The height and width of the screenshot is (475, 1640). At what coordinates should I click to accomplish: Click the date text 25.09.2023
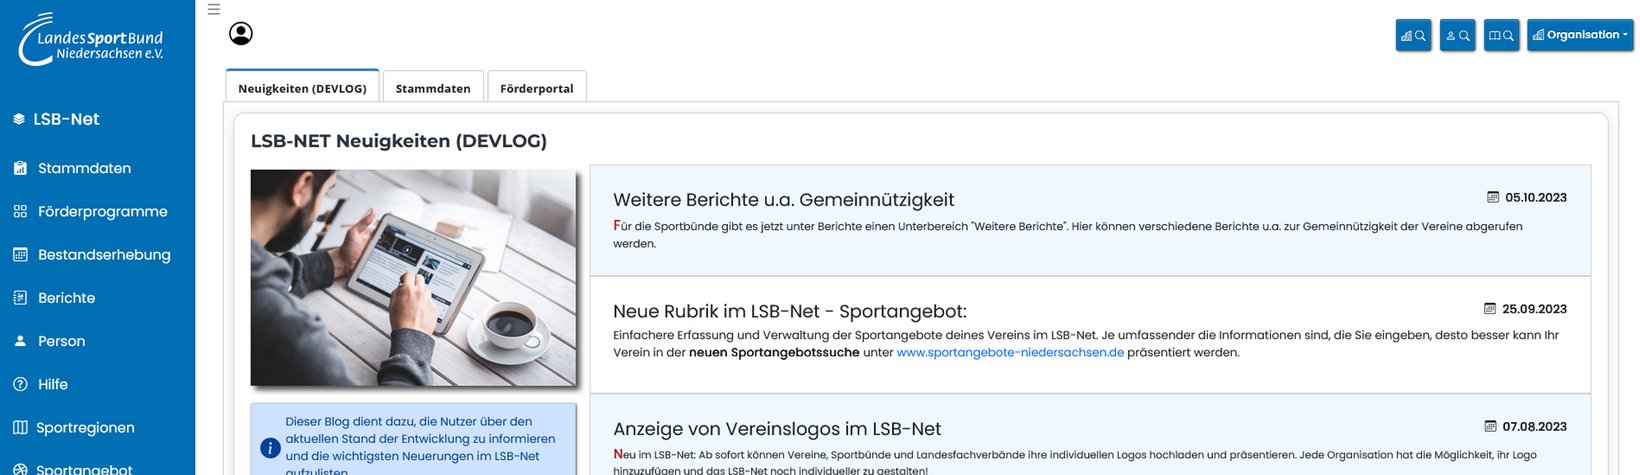point(1534,309)
